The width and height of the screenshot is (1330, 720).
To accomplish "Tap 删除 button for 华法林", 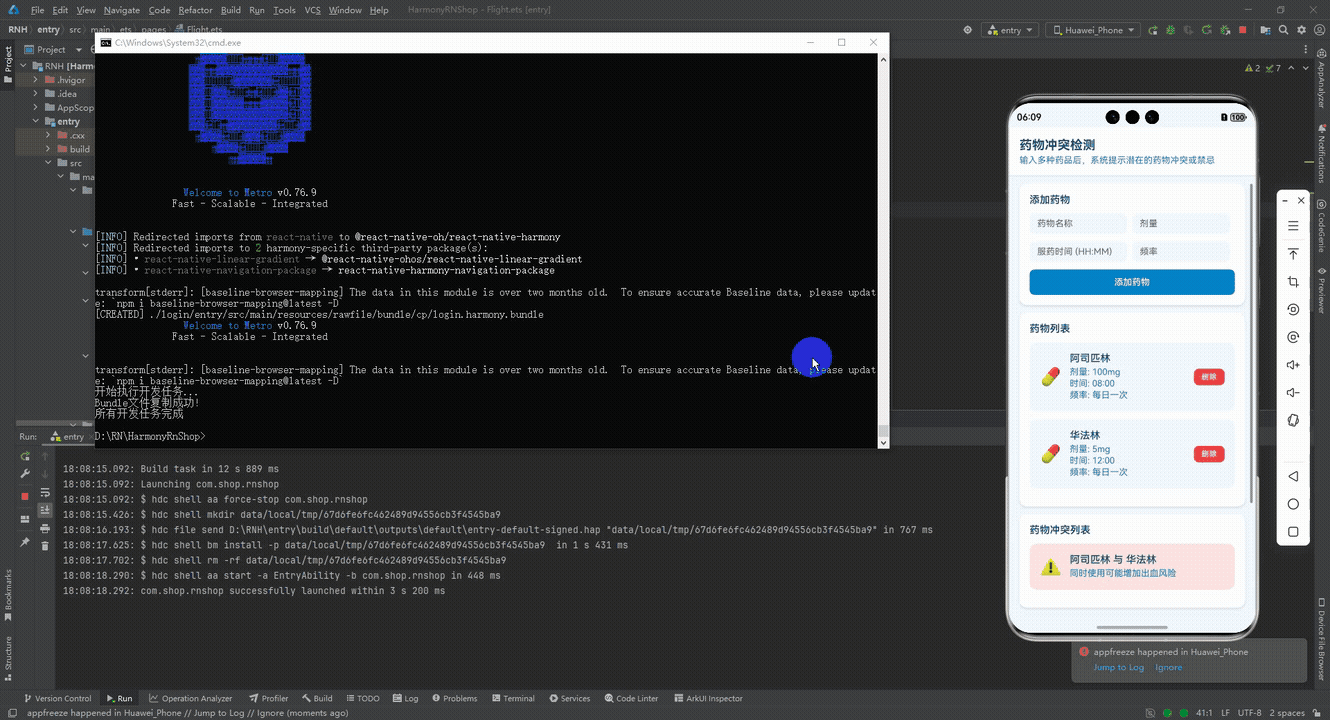I will 1209,454.
